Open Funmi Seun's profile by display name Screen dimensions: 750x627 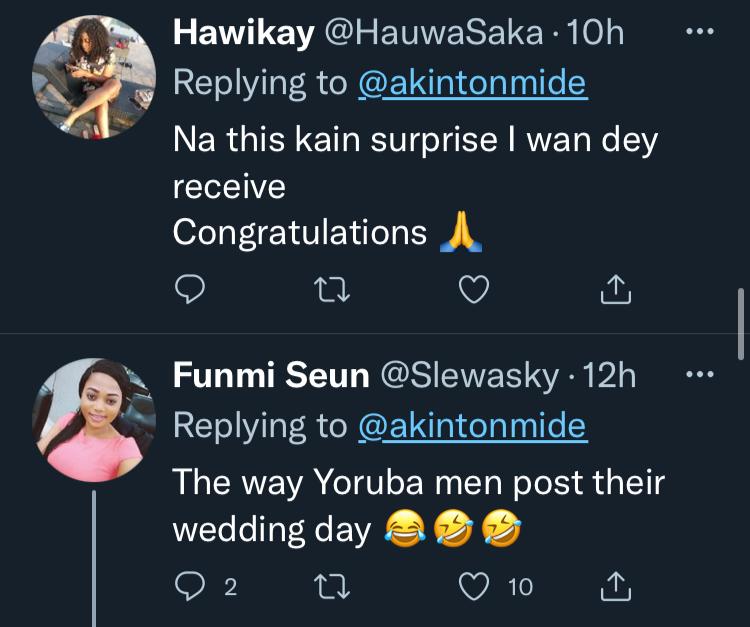[271, 377]
